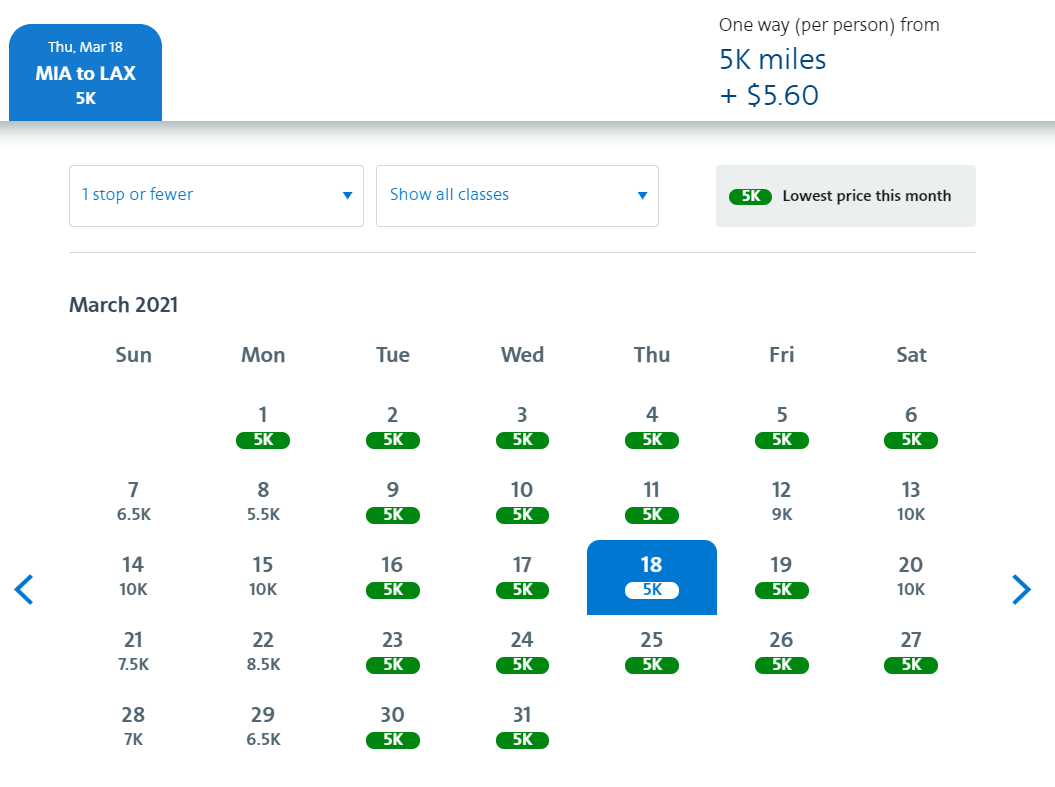Click the selected date March 18

[x=651, y=577]
